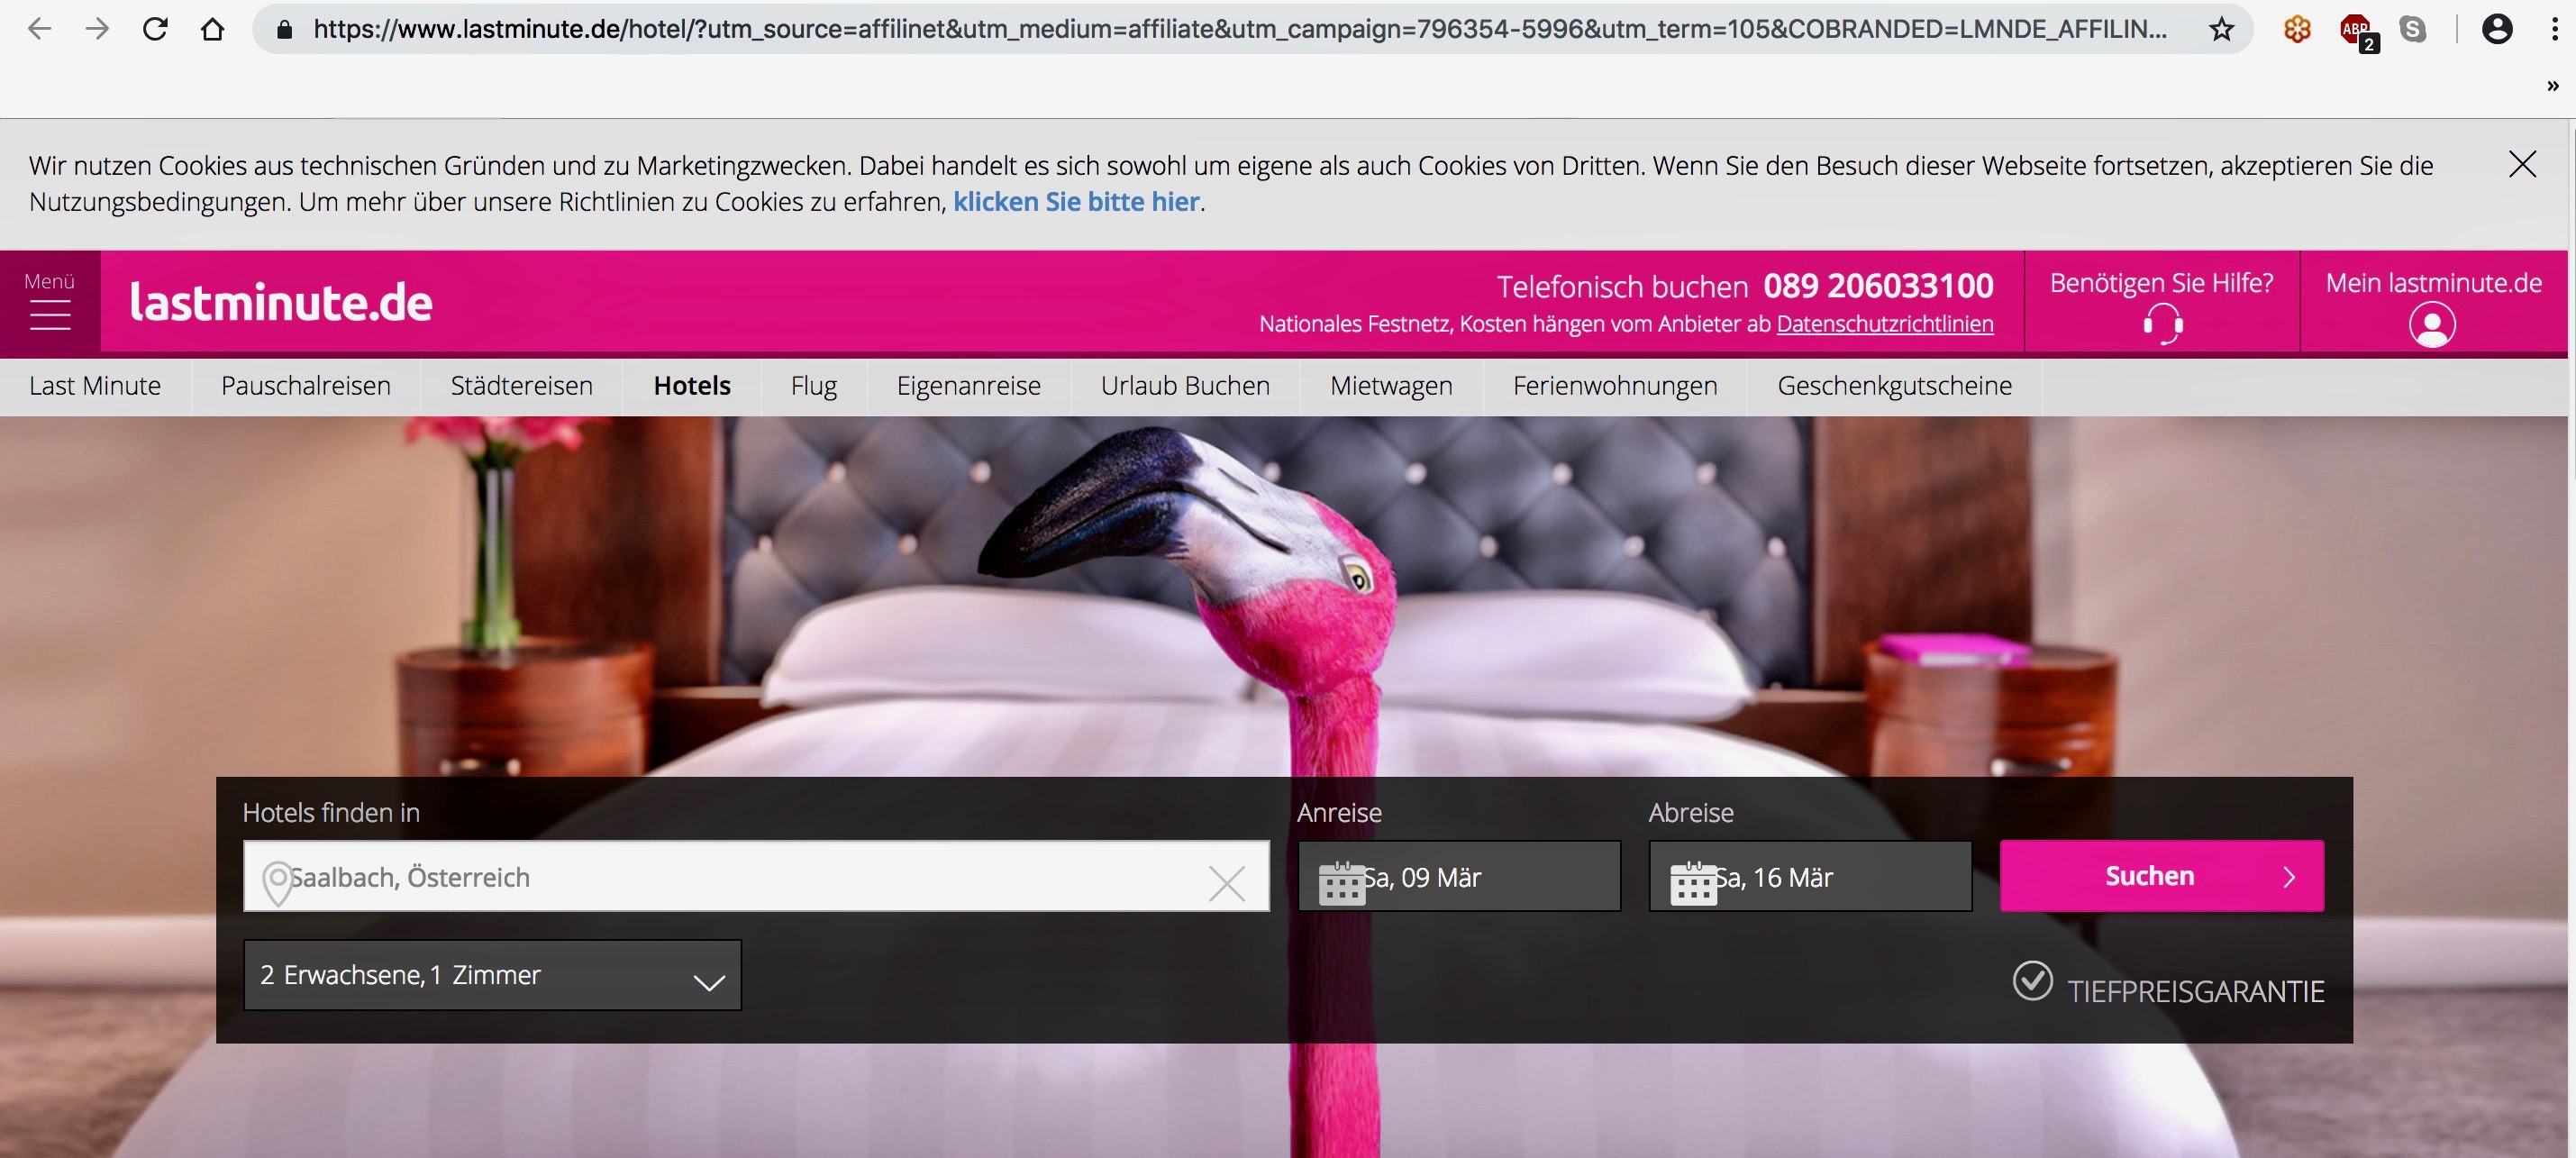
Task: Click the location pin icon in destination field
Action: [x=277, y=882]
